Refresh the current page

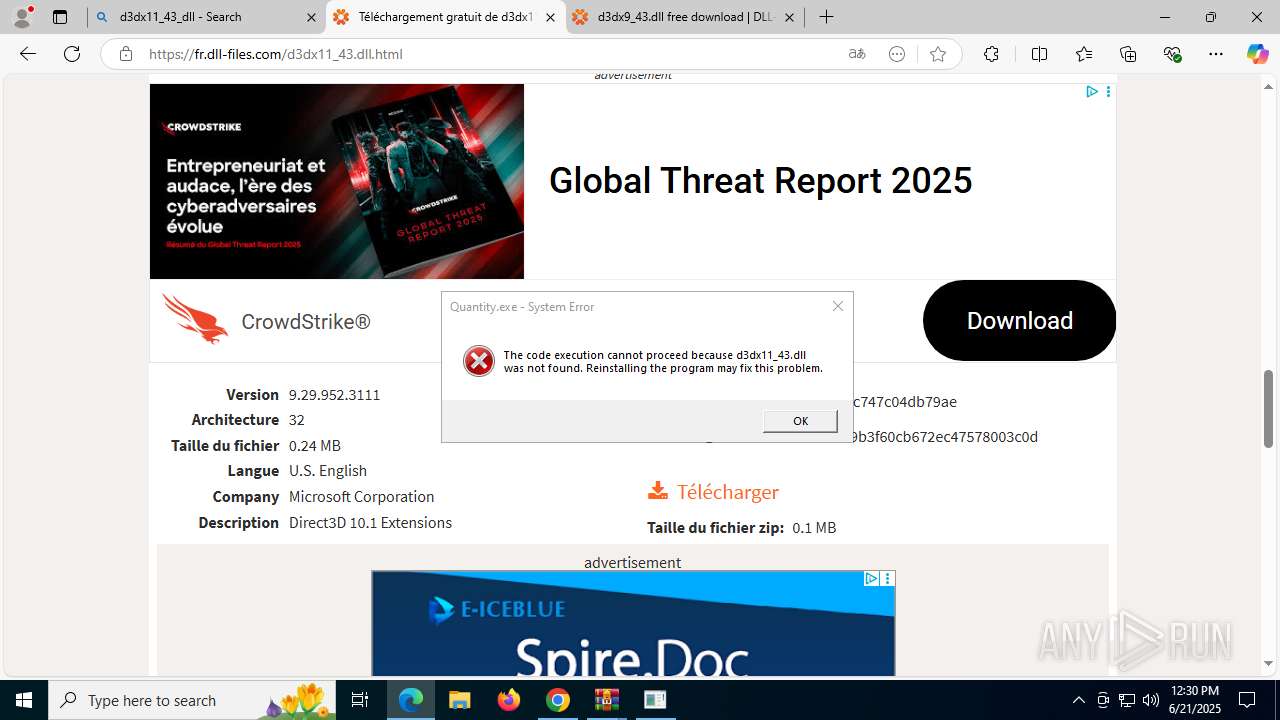click(72, 54)
